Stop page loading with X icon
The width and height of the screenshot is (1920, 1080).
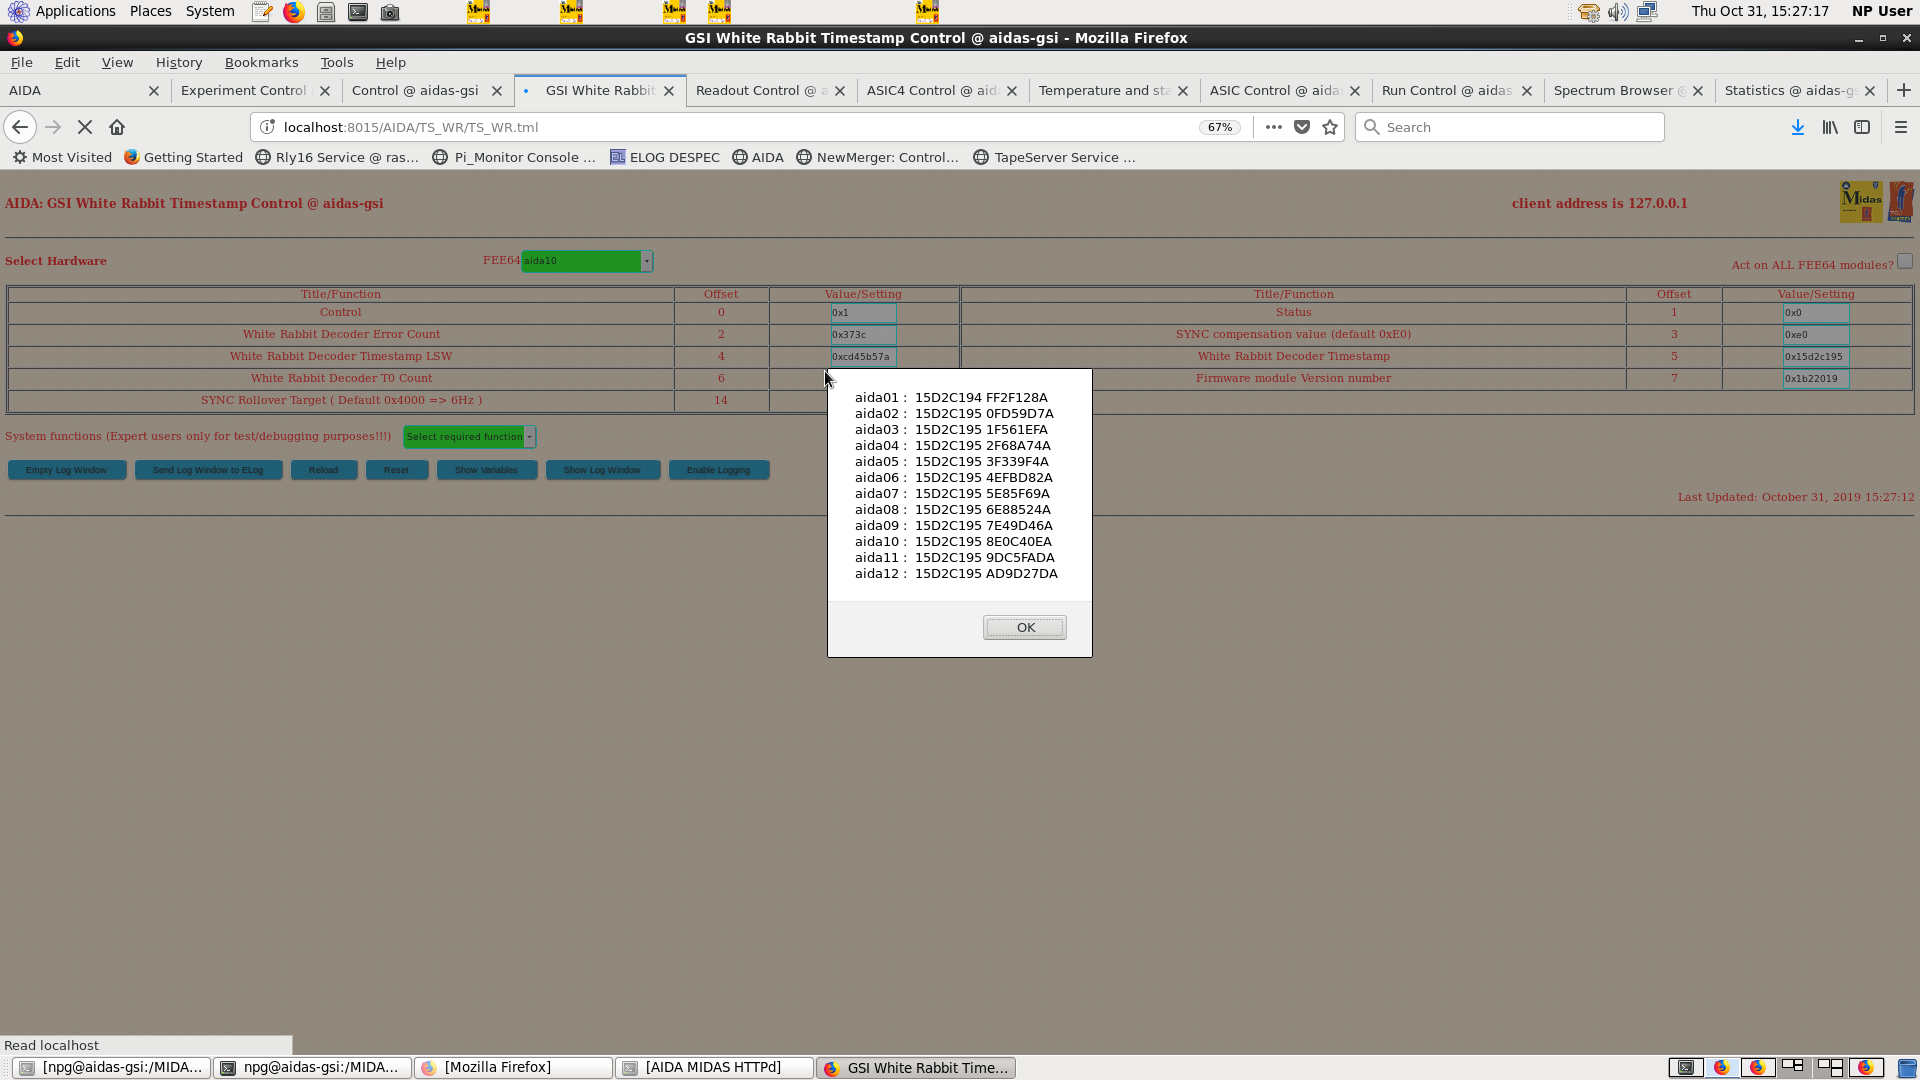coord(85,127)
